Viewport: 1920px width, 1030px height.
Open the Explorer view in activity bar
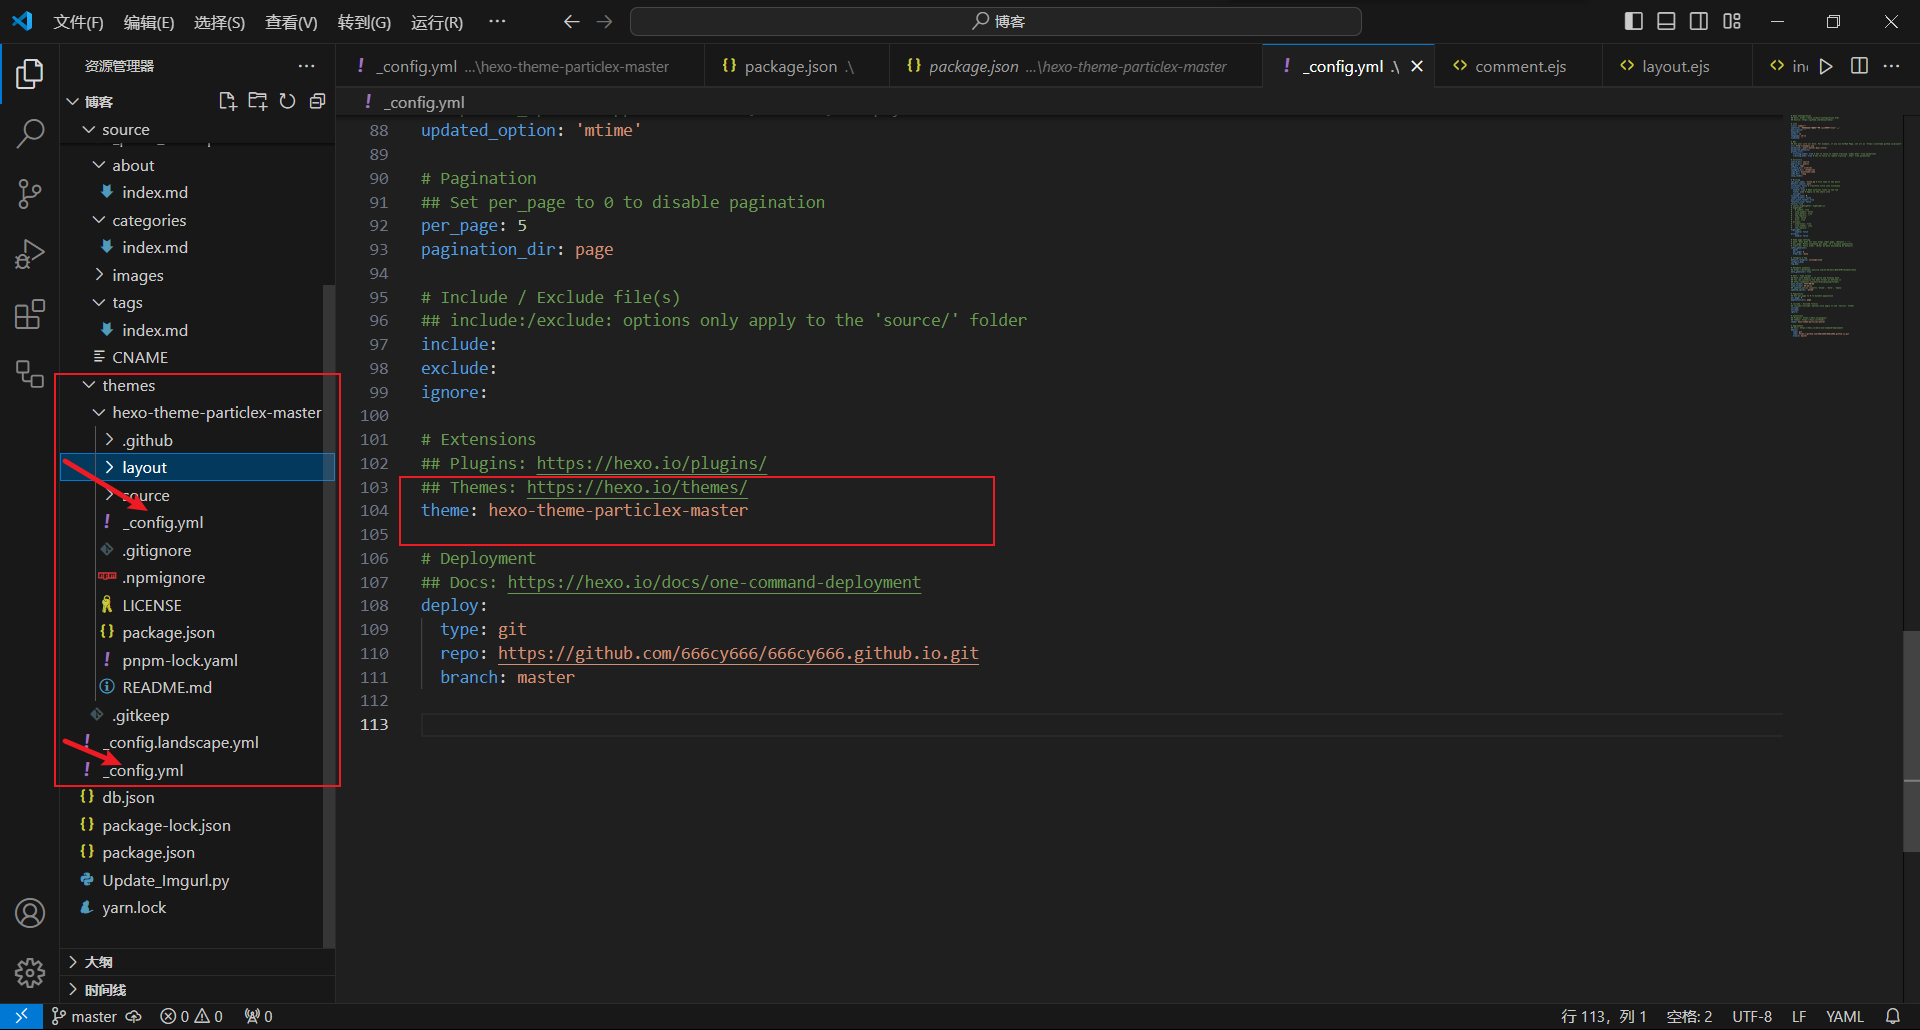[30, 73]
